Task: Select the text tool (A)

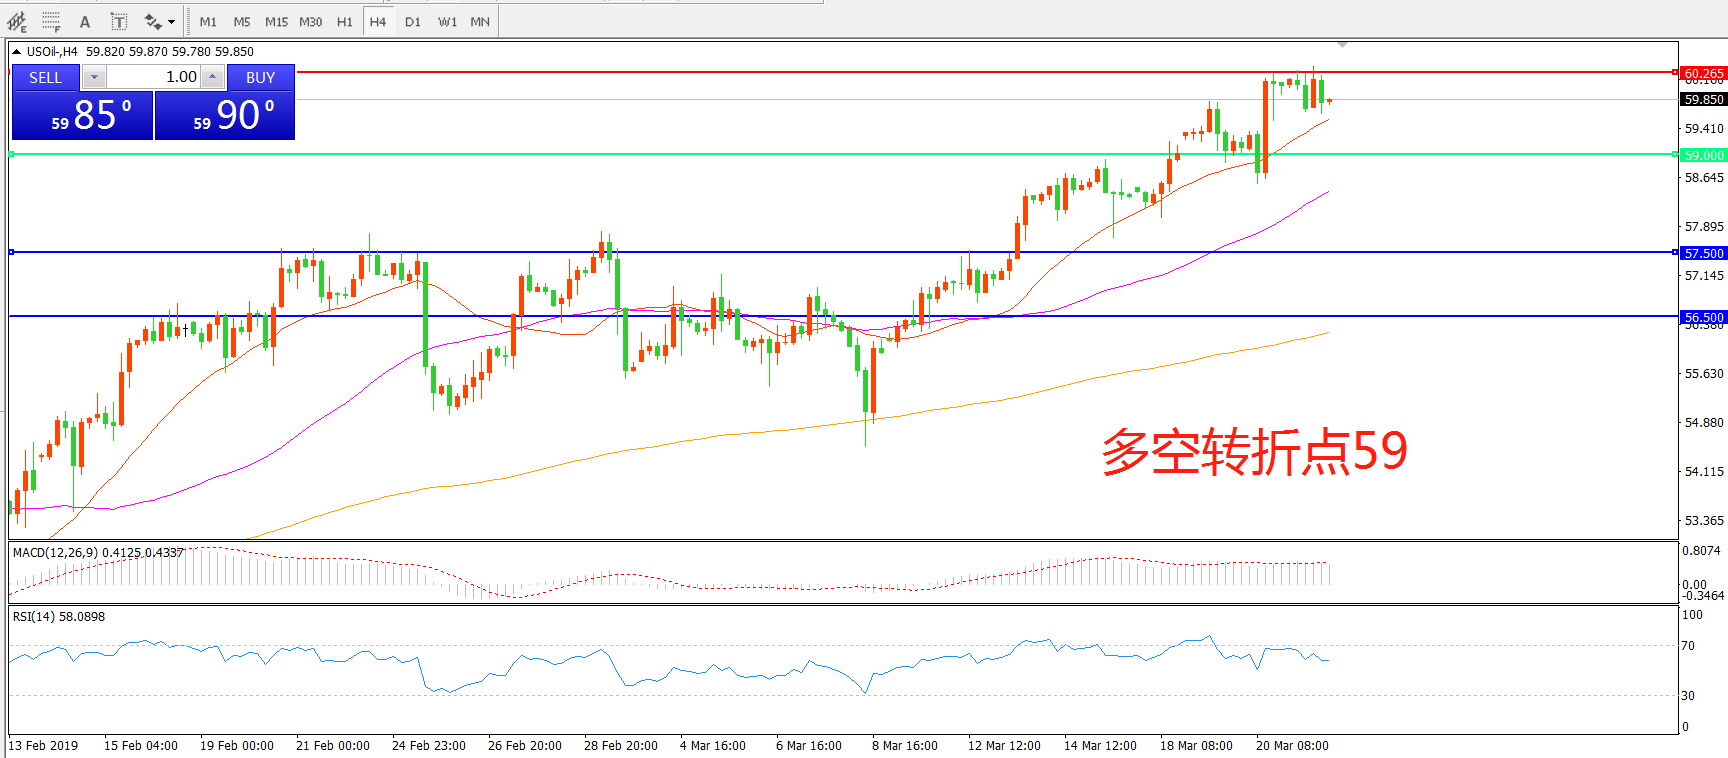Action: pos(85,21)
